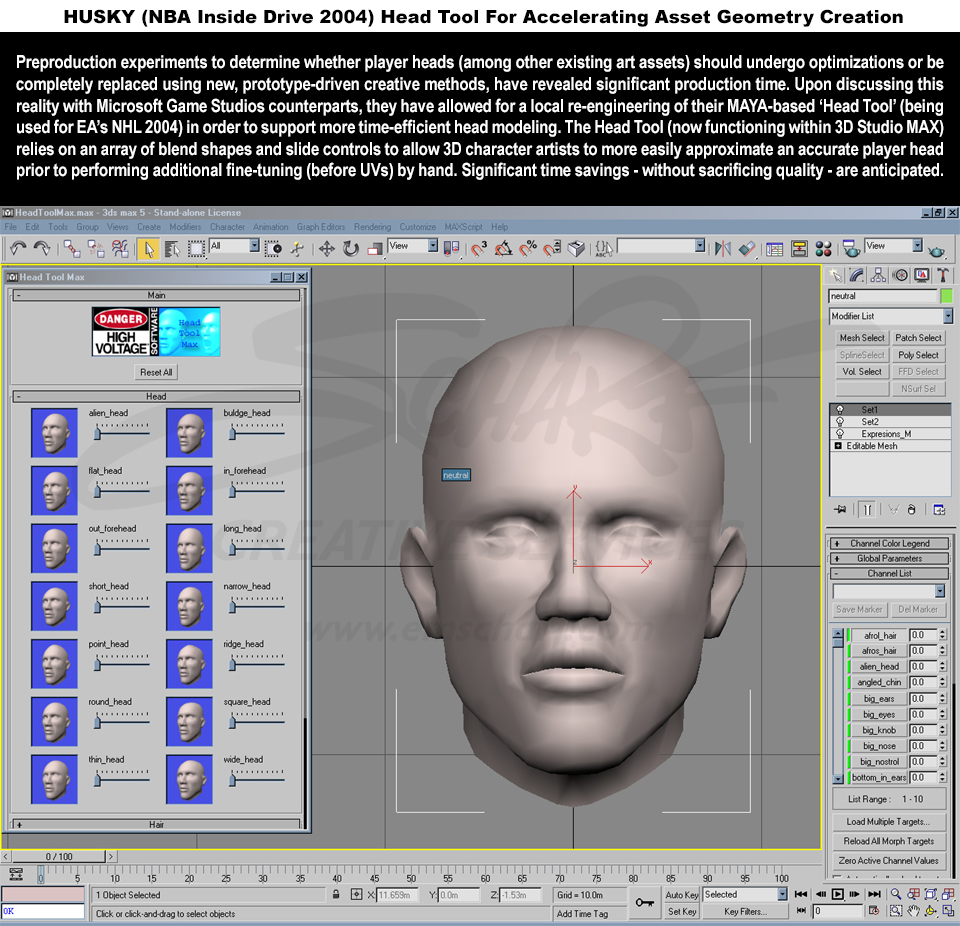Open the Customize menu
Viewport: 960px width, 926px height.
pyautogui.click(x=418, y=227)
